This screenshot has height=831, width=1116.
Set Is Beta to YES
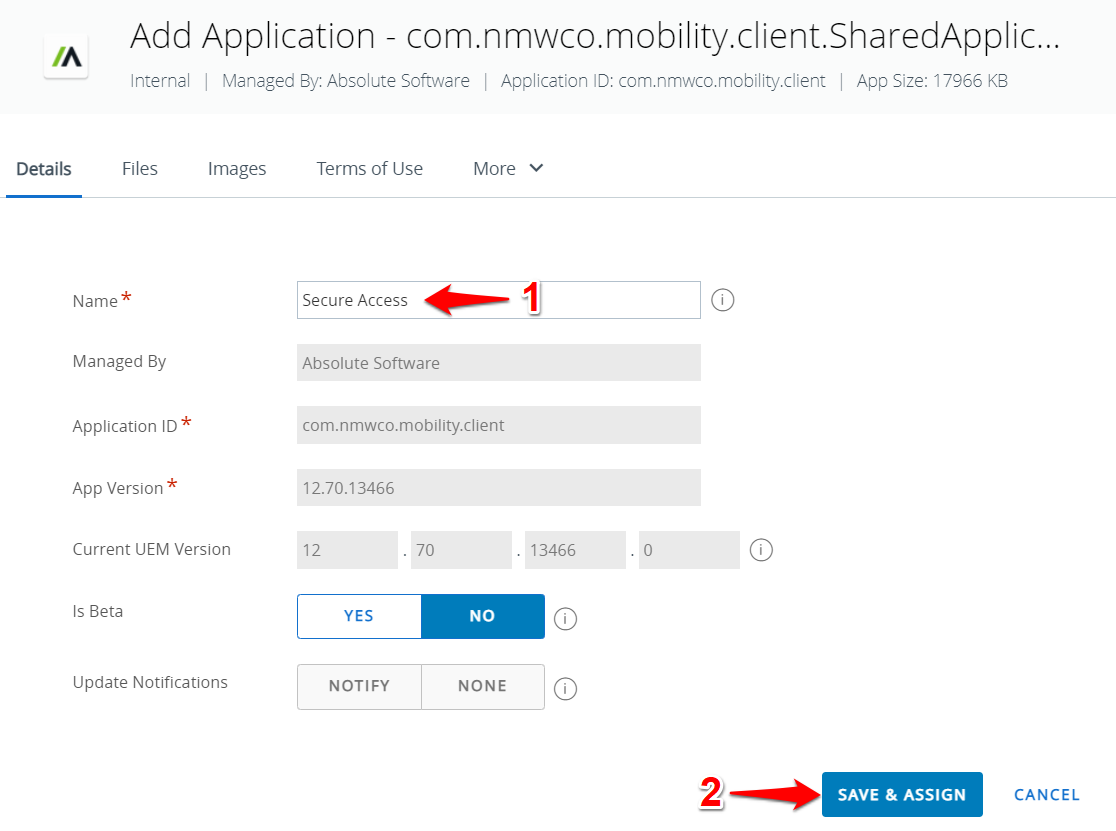coord(359,616)
